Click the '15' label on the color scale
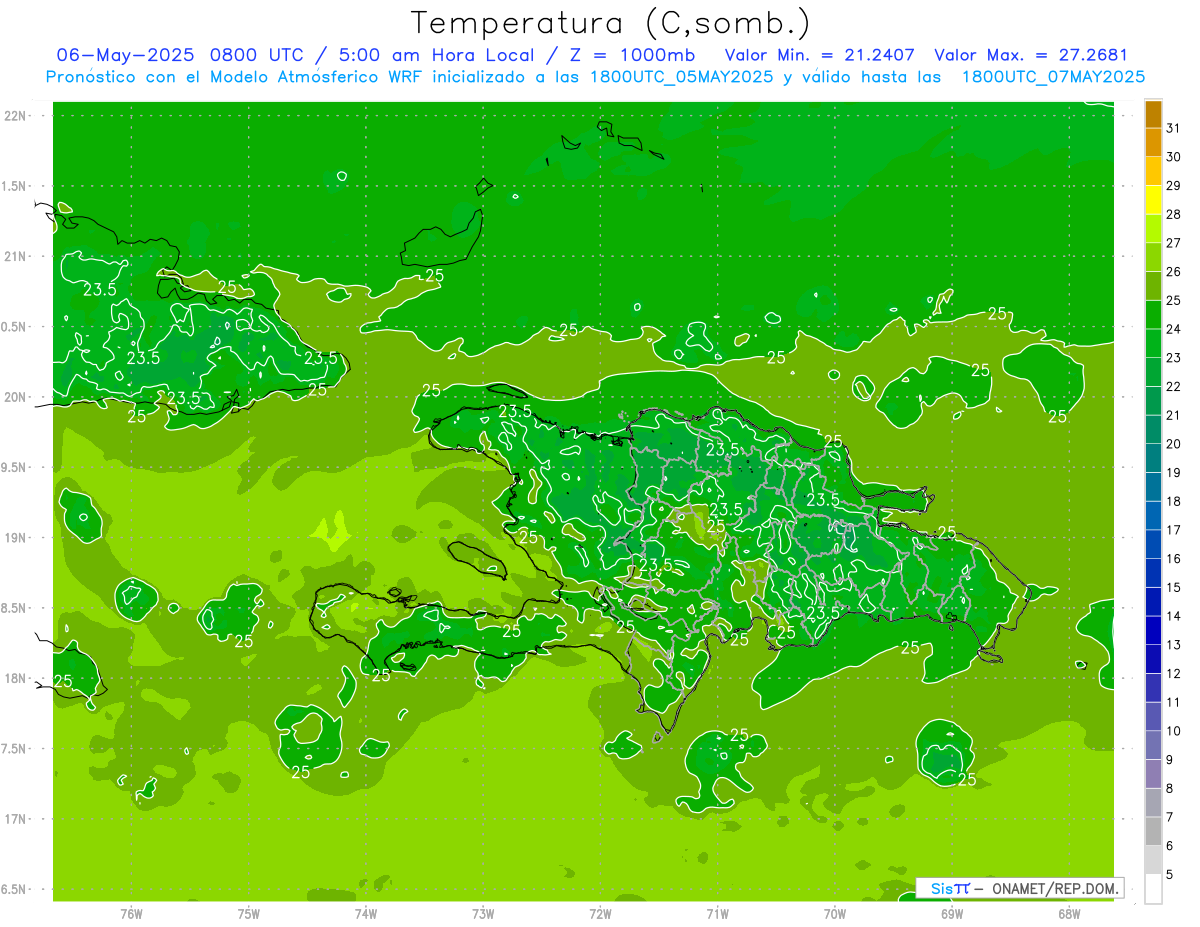The height and width of the screenshot is (927, 1200). 1174,588
